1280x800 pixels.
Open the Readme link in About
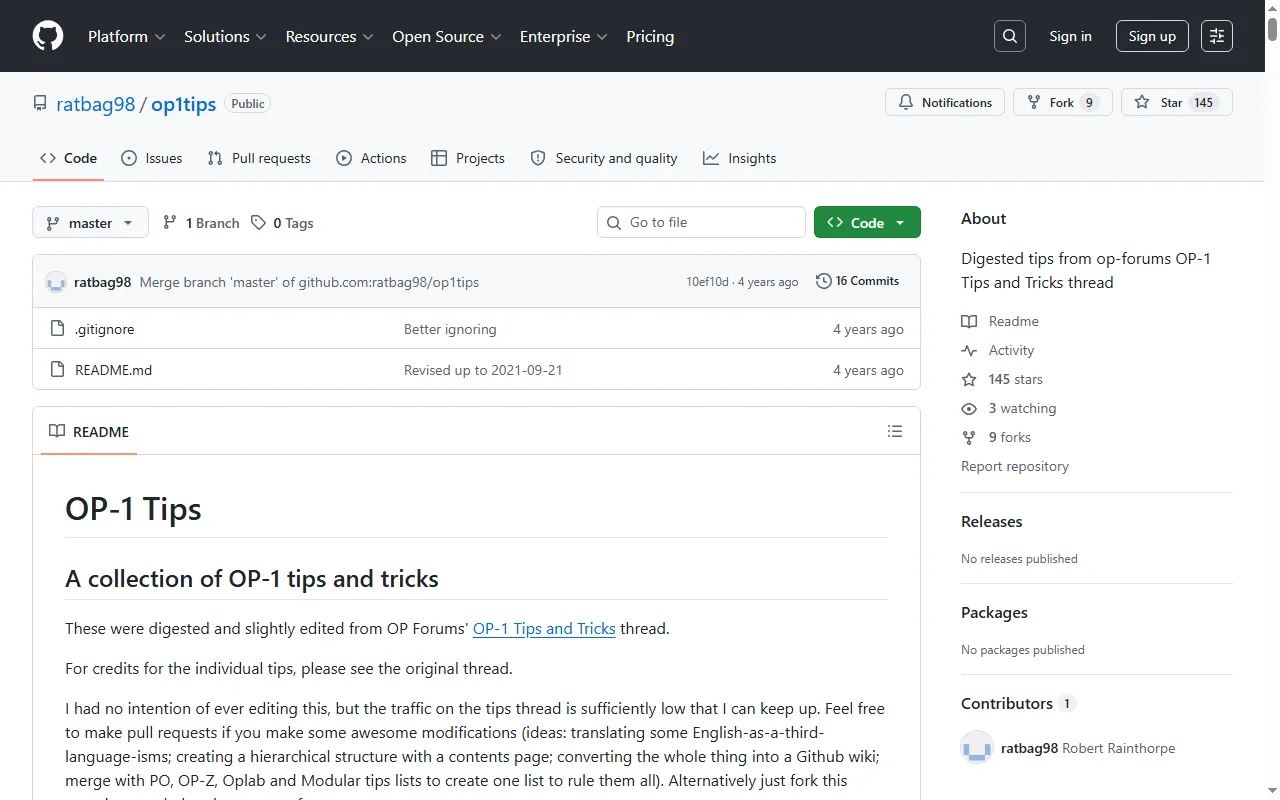click(x=1000, y=321)
